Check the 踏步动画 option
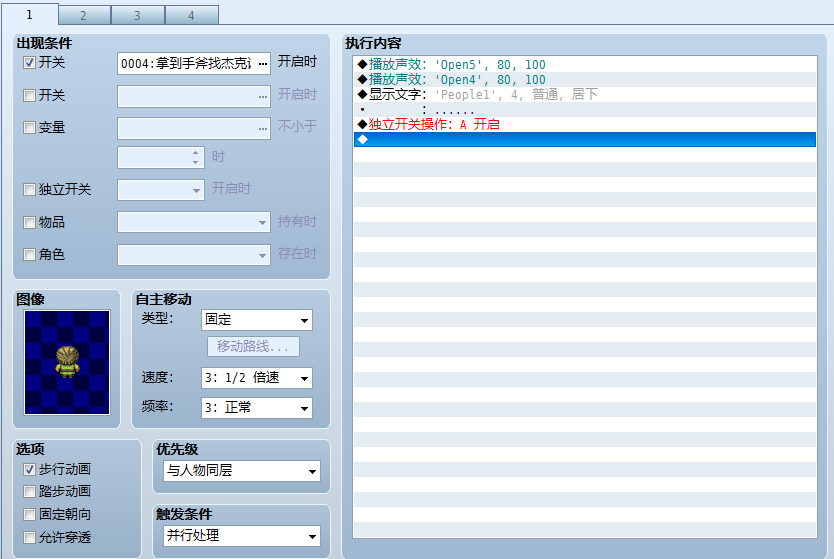 click(29, 492)
